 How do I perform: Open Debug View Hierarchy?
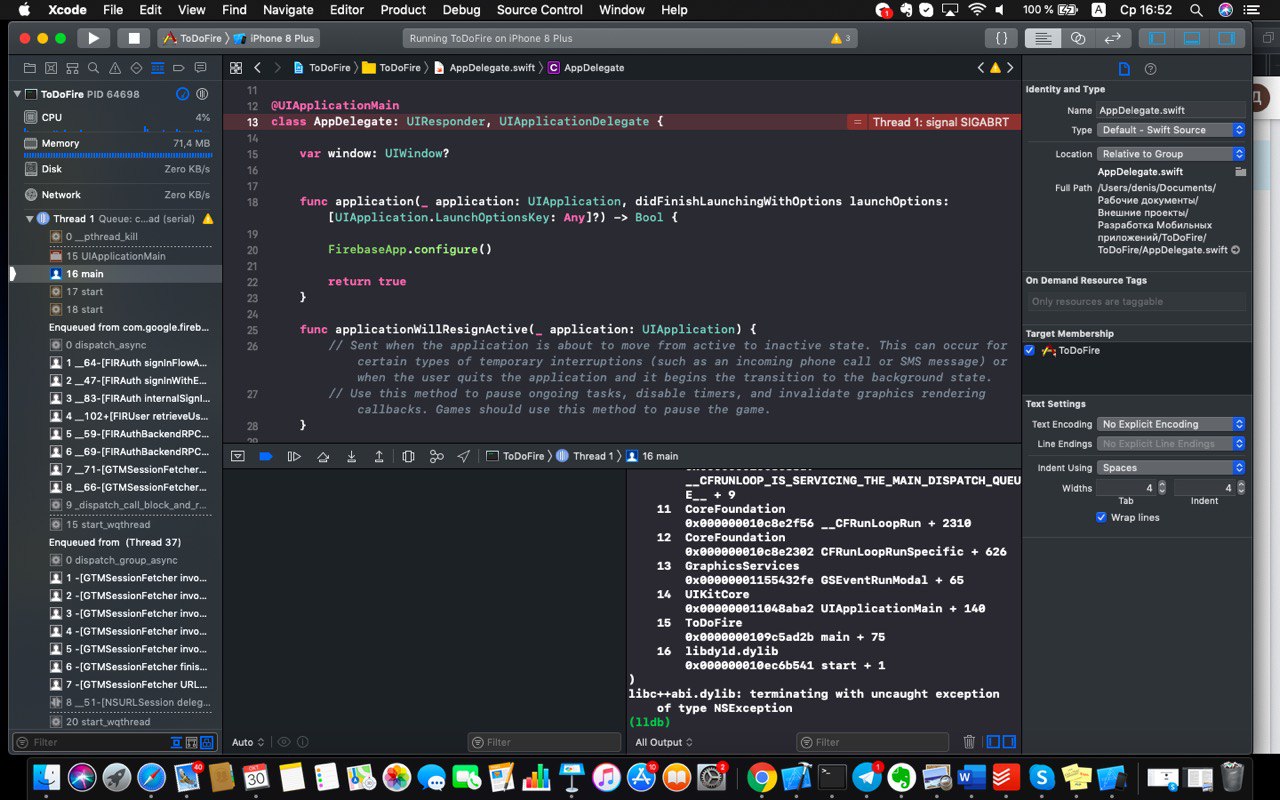408,456
